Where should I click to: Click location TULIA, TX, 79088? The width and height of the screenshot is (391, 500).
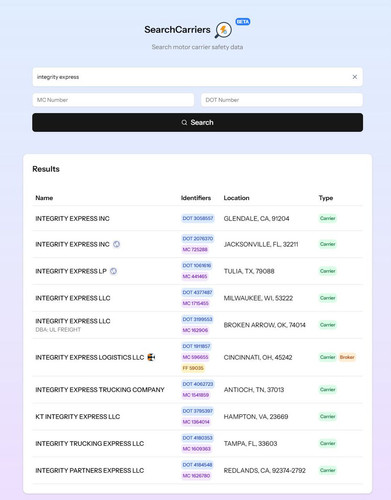pyautogui.click(x=249, y=271)
